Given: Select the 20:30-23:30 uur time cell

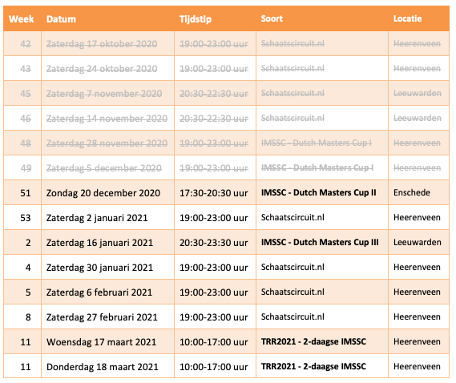Looking at the screenshot, I should coord(214,243).
